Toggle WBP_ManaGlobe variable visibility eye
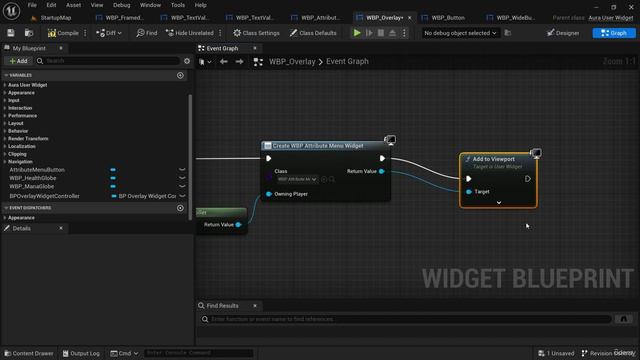Image resolution: width=640 pixels, height=360 pixels. point(182,187)
